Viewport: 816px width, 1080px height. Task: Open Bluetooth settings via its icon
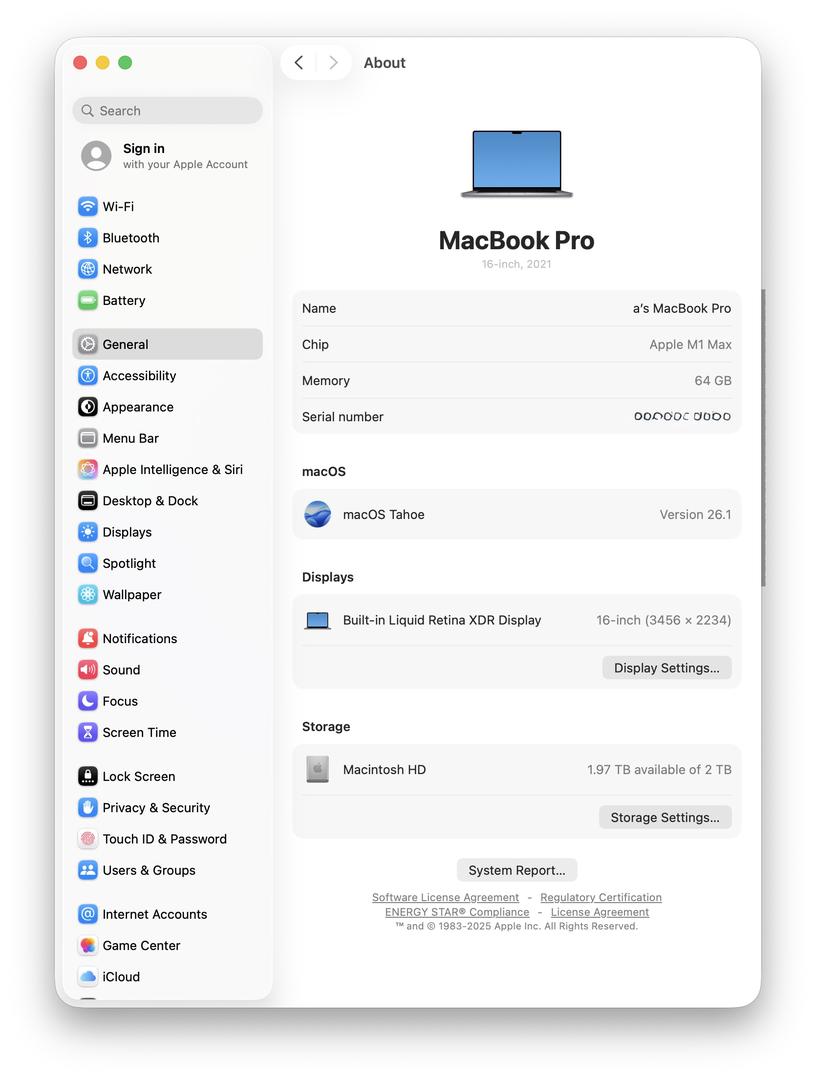(x=88, y=238)
